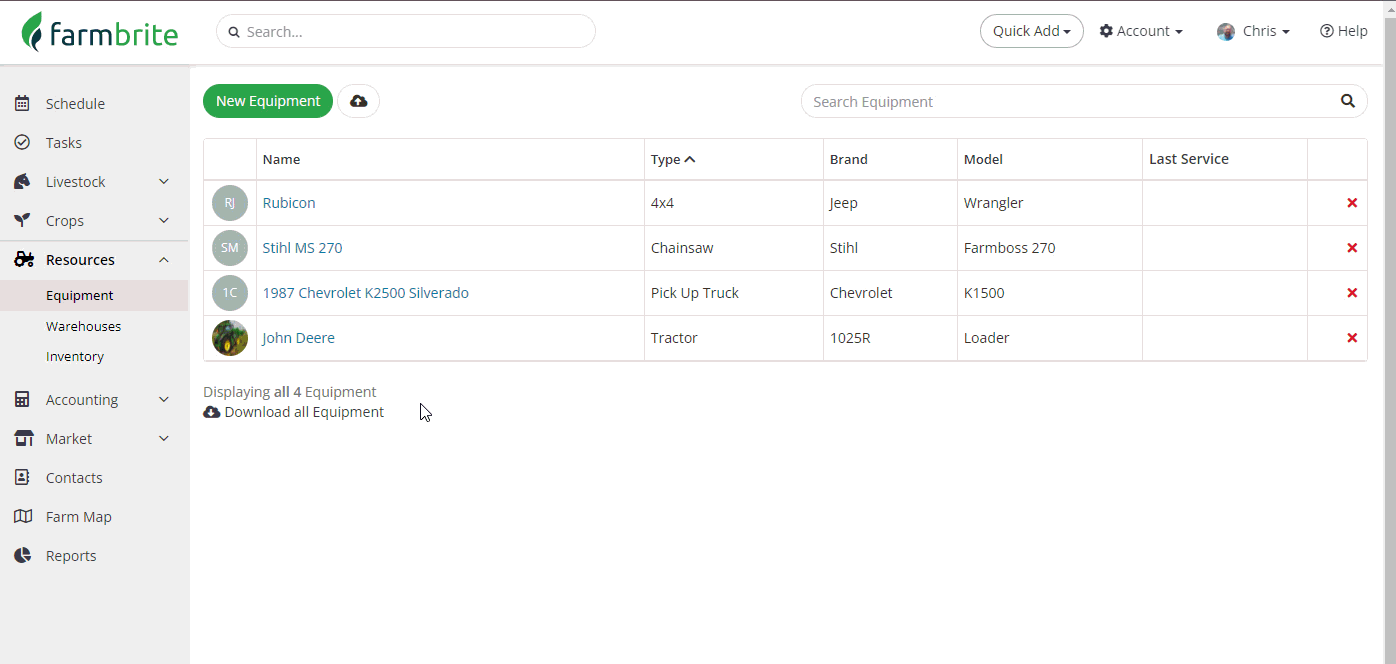The height and width of the screenshot is (664, 1396).
Task: Click the Reports pie chart icon
Action: [23, 556]
